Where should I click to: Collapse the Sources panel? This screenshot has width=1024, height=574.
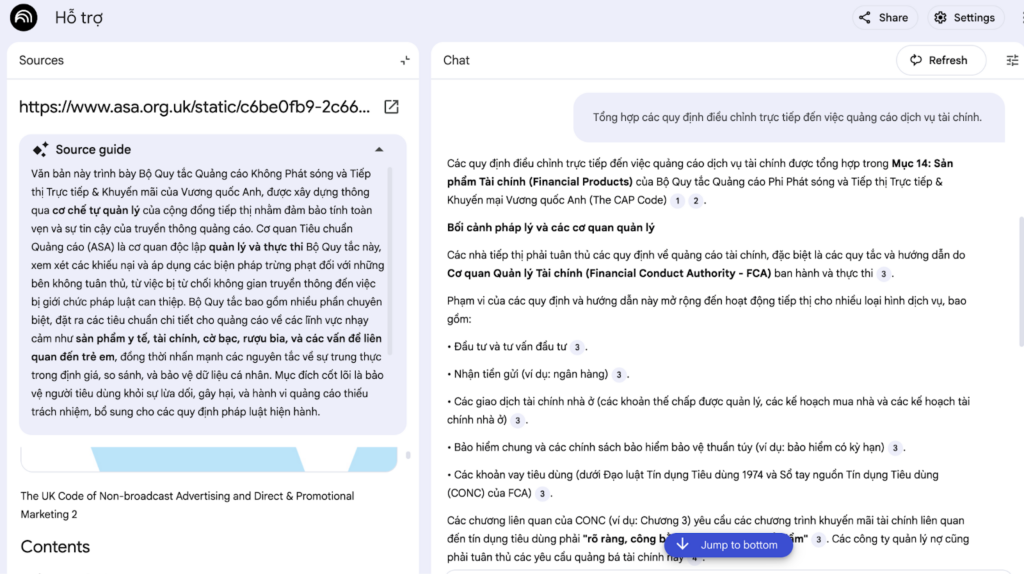[405, 60]
